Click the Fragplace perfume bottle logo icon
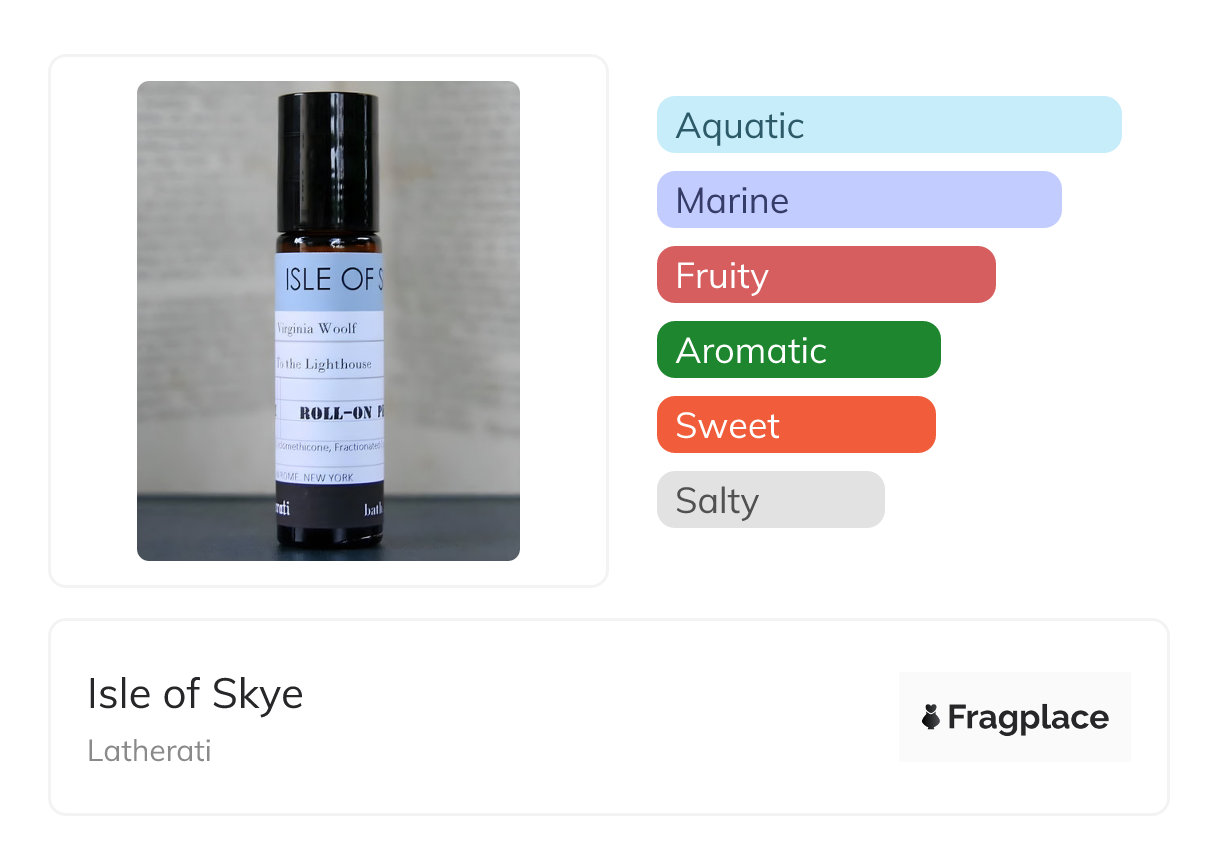The height and width of the screenshot is (864, 1218). coord(931,717)
